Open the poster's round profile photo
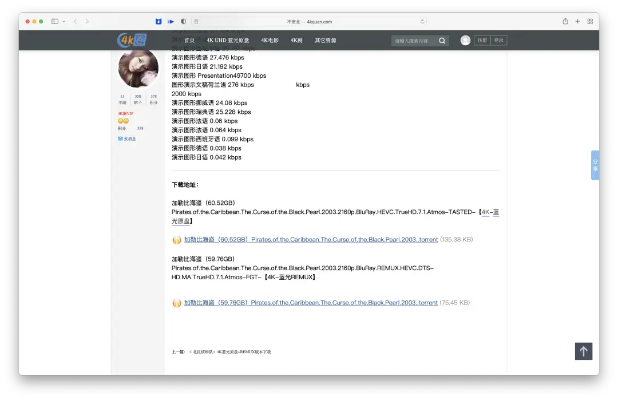Screen dimensions: 618x400 (x=138, y=69)
